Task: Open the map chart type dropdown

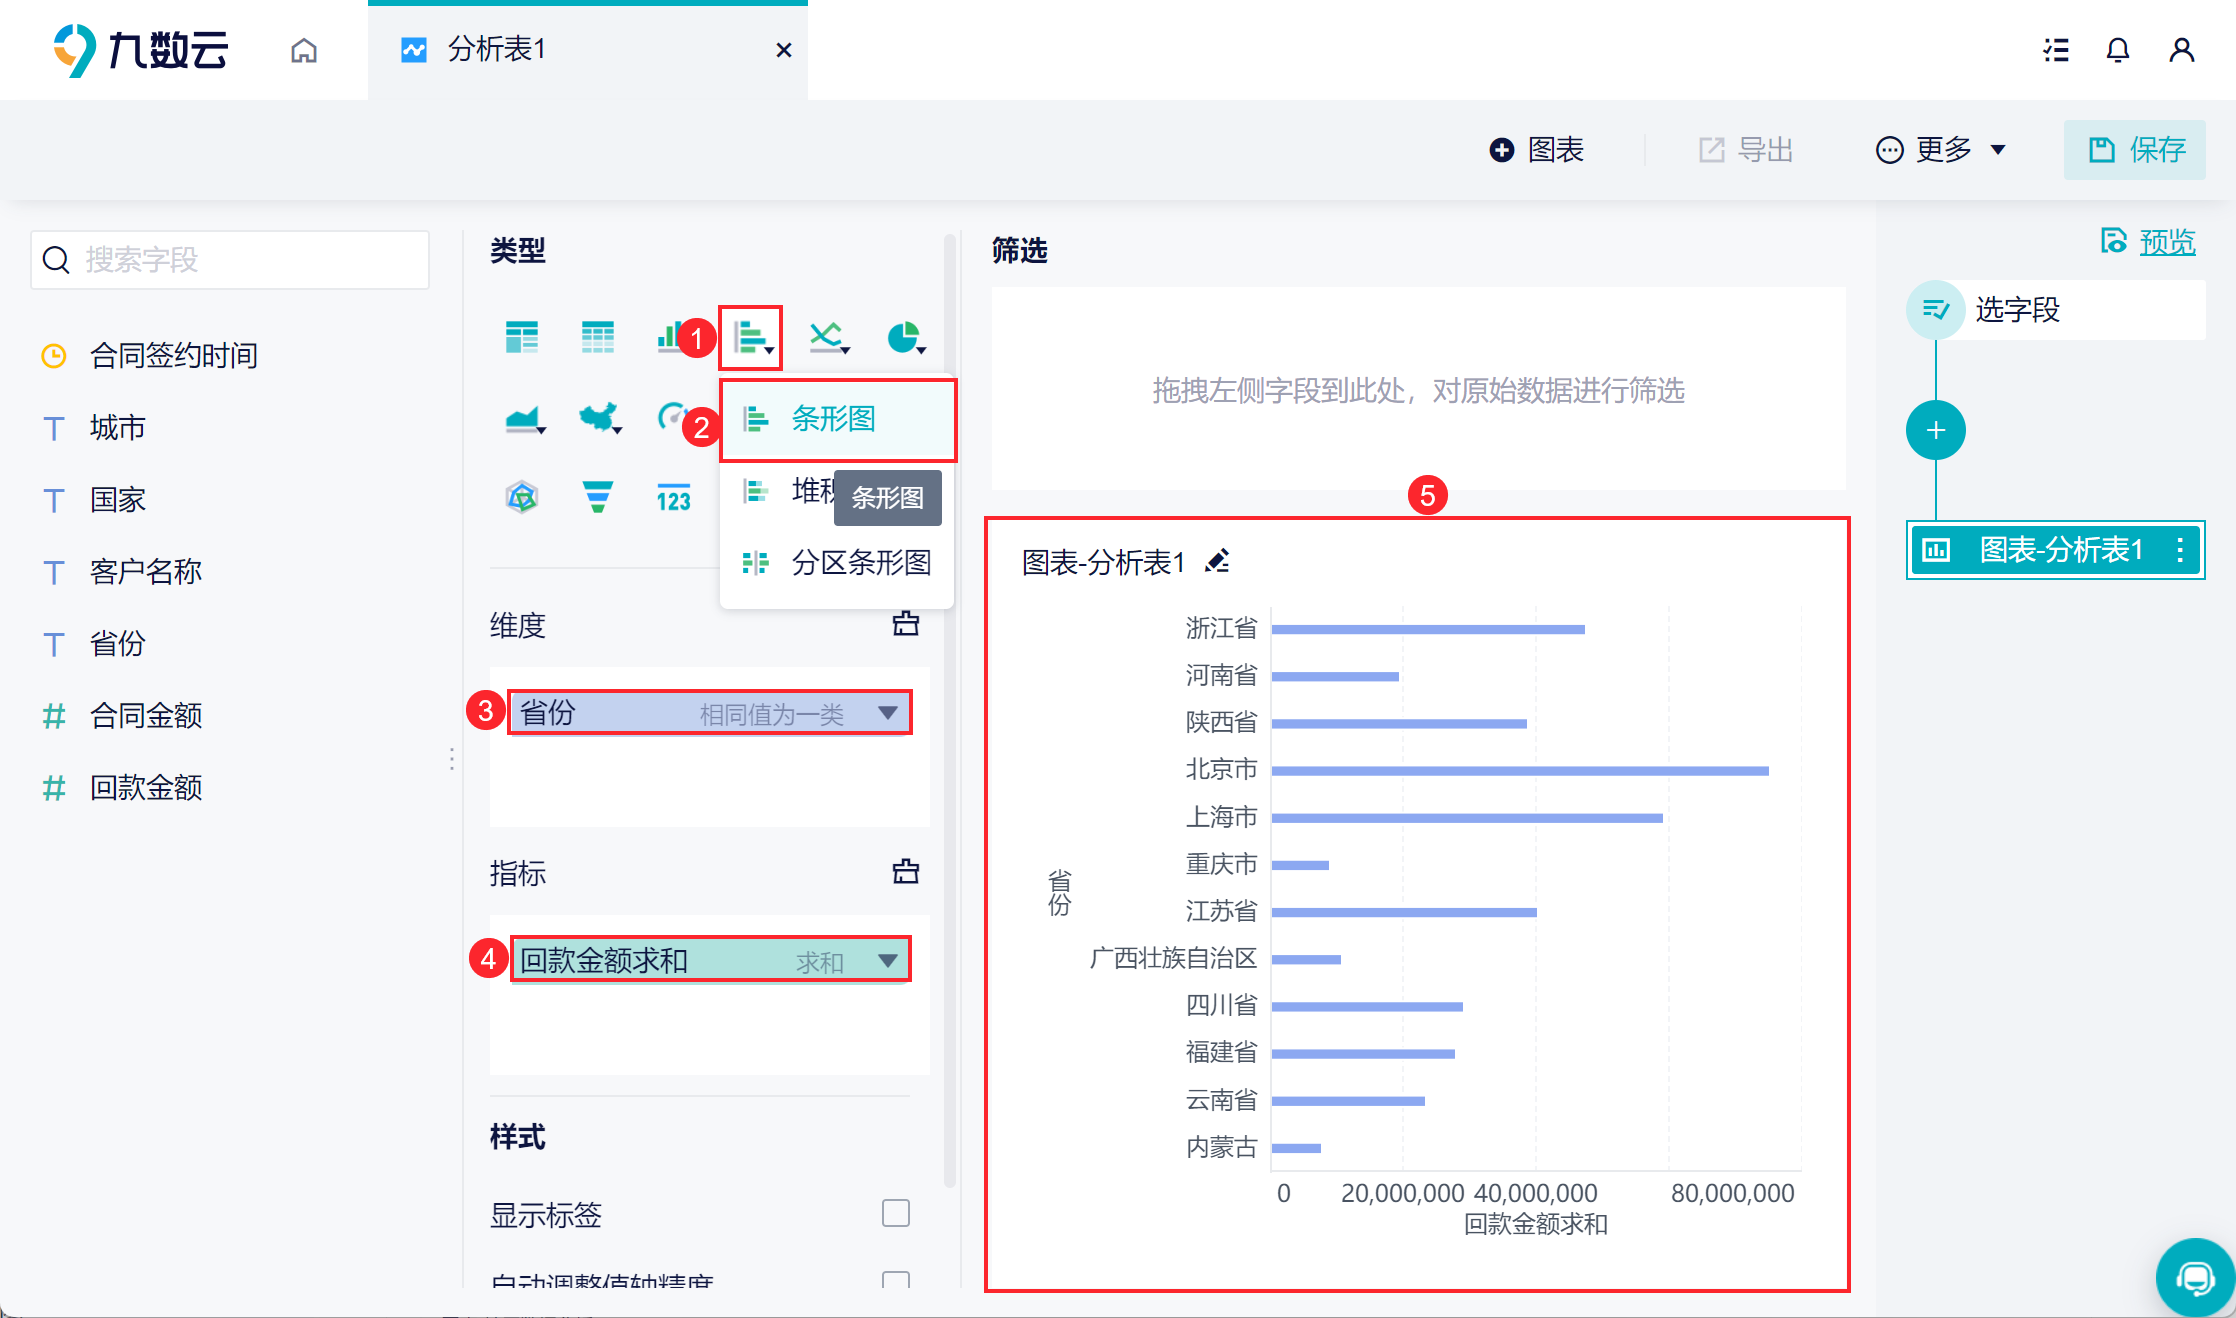Action: (601, 418)
